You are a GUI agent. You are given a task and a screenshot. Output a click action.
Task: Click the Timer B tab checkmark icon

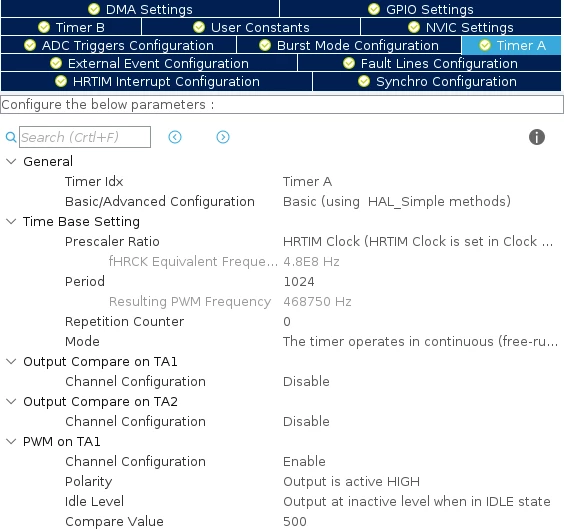pyautogui.click(x=44, y=27)
